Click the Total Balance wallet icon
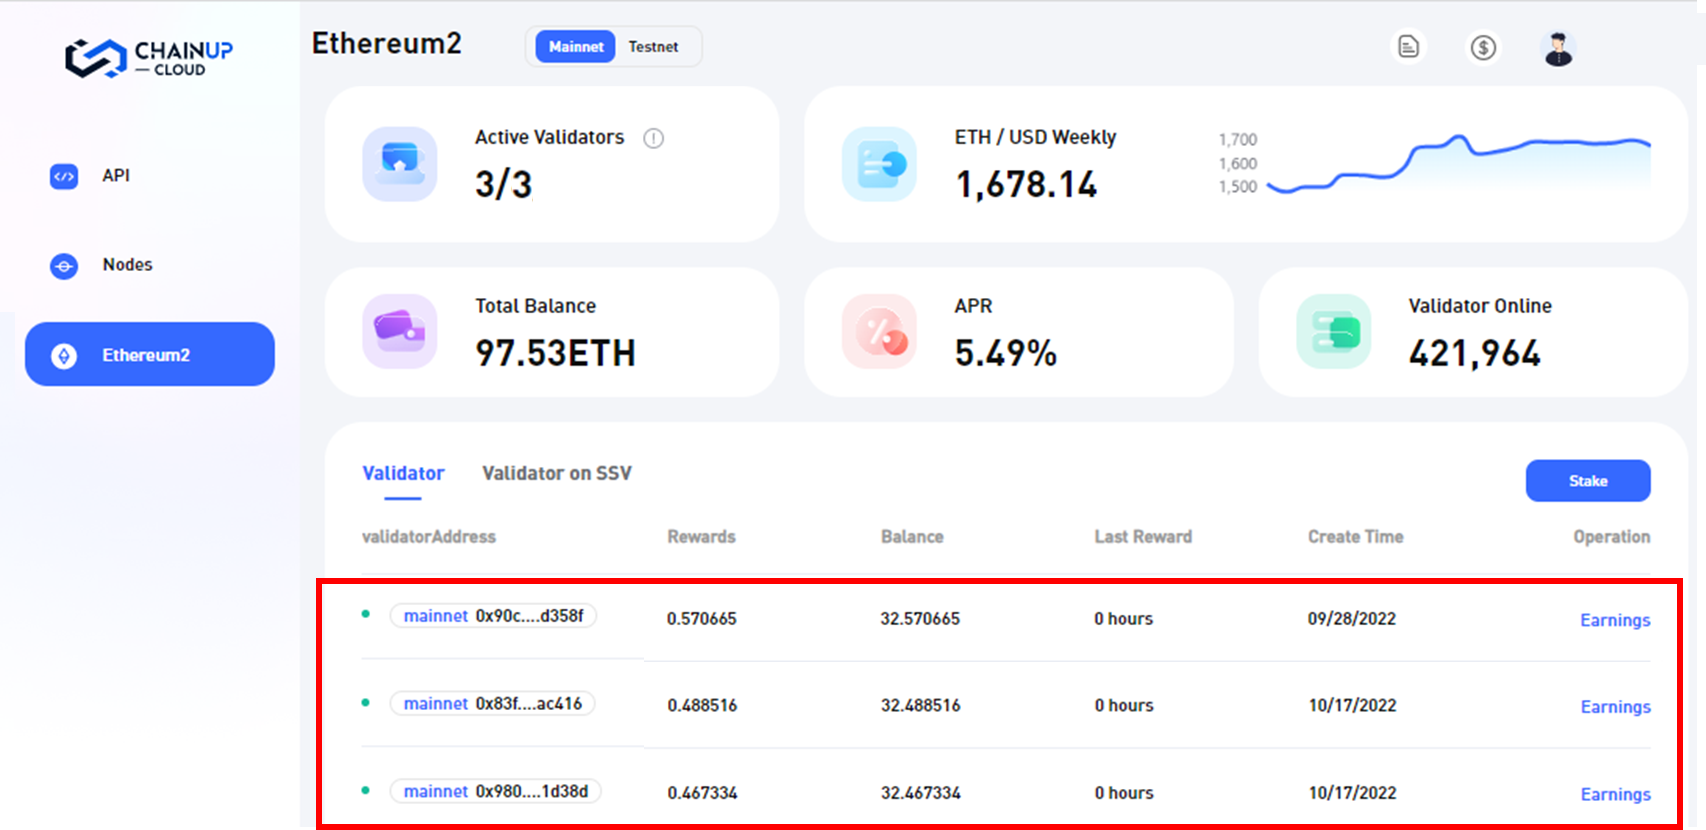The height and width of the screenshot is (830, 1706). click(399, 331)
